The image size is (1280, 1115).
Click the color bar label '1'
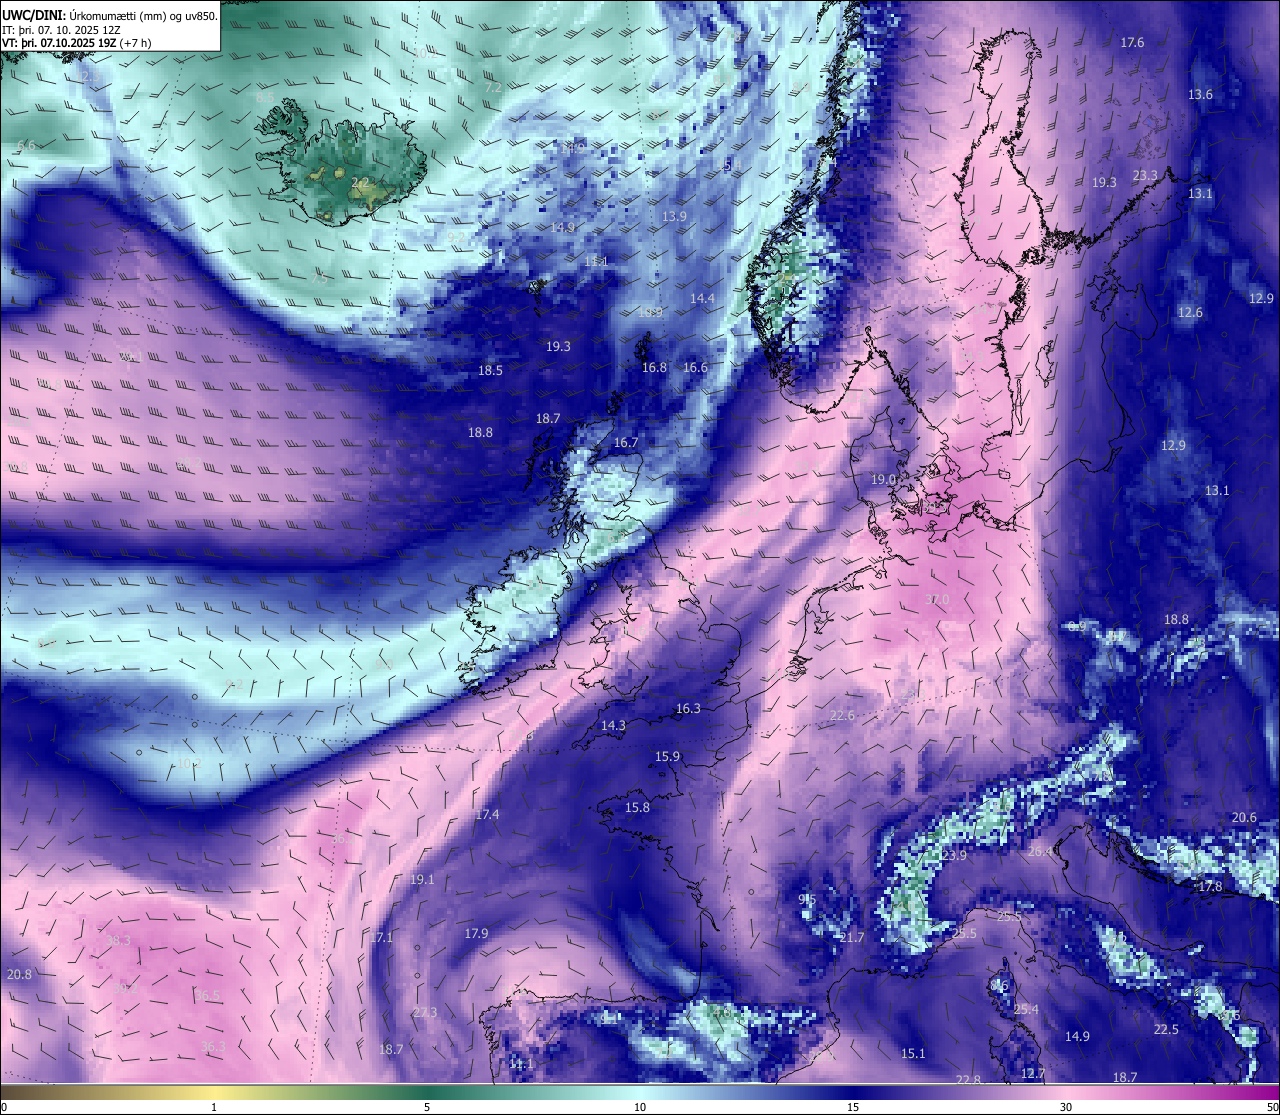click(x=214, y=1107)
